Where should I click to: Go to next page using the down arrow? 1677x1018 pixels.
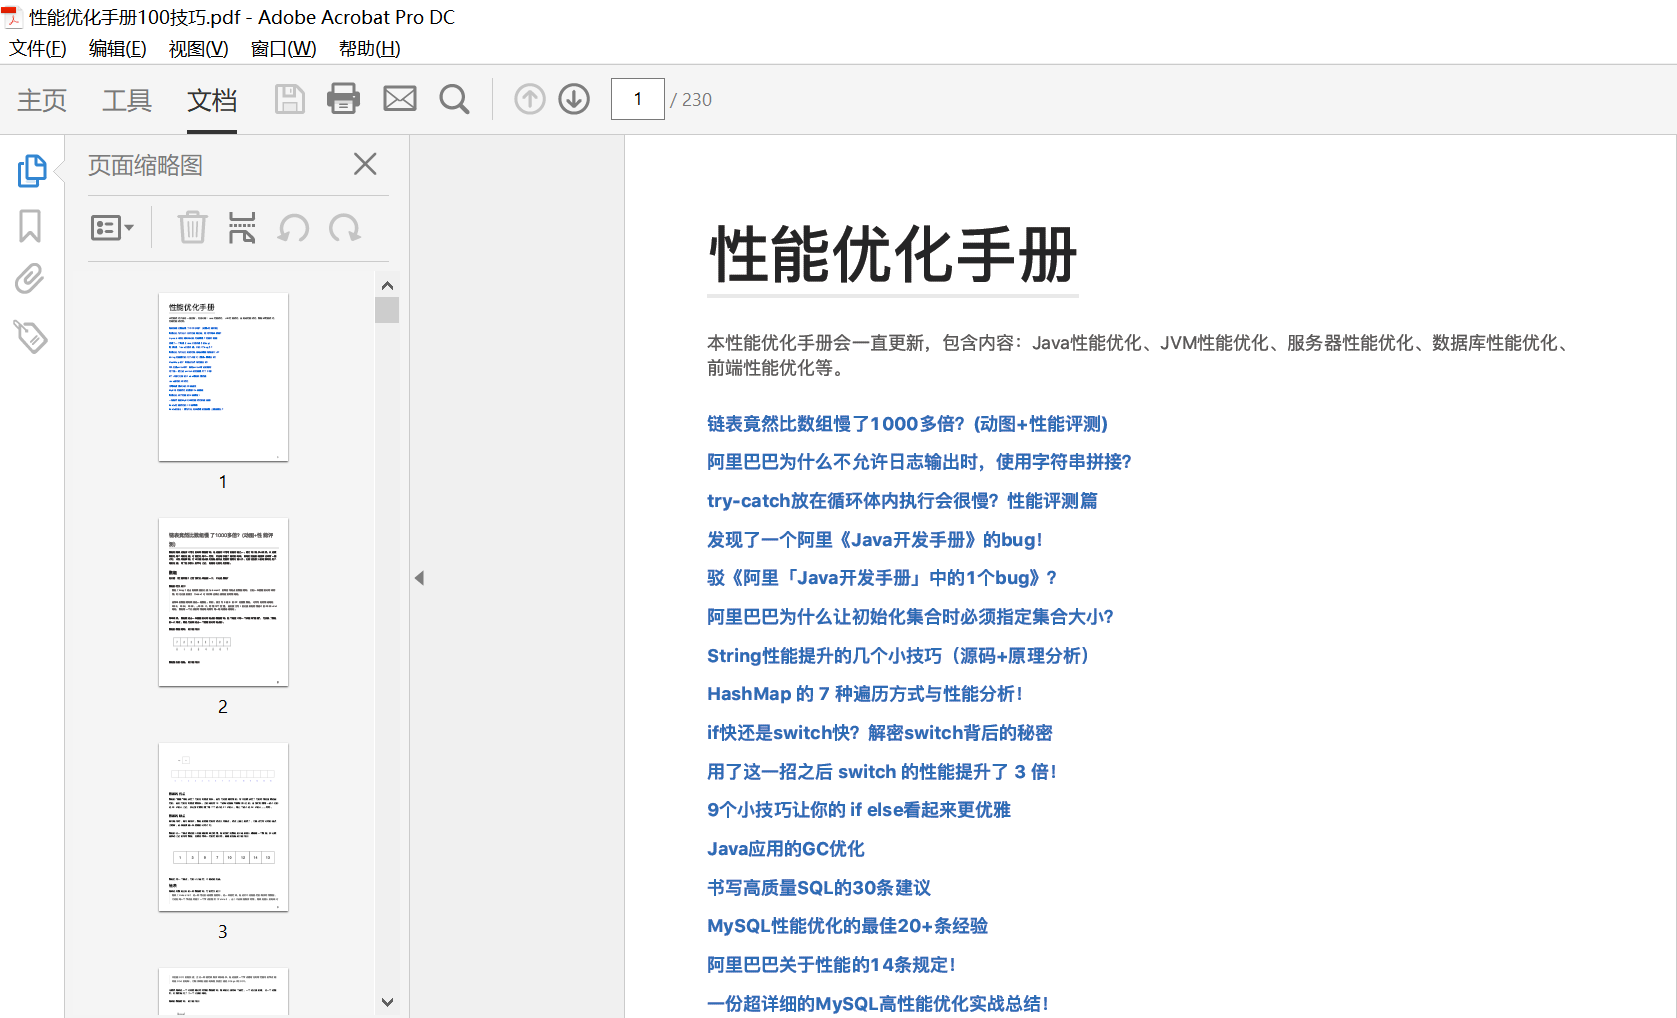(x=574, y=99)
